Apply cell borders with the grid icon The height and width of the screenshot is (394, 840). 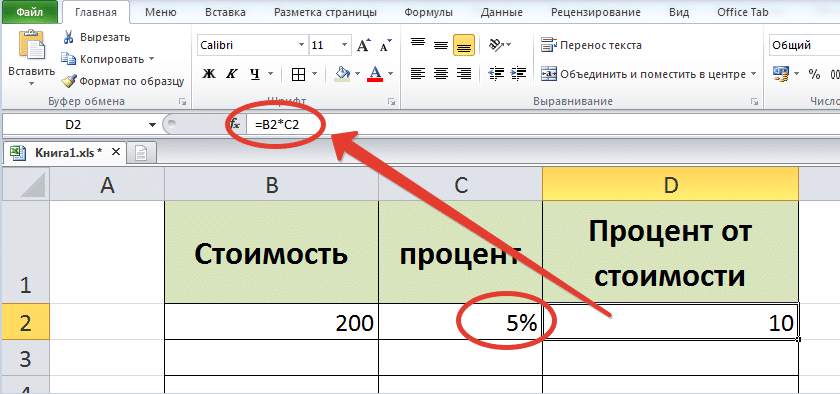click(298, 74)
